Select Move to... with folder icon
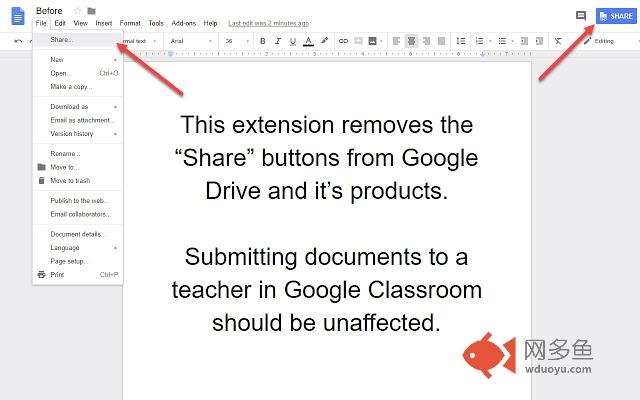 (78, 167)
